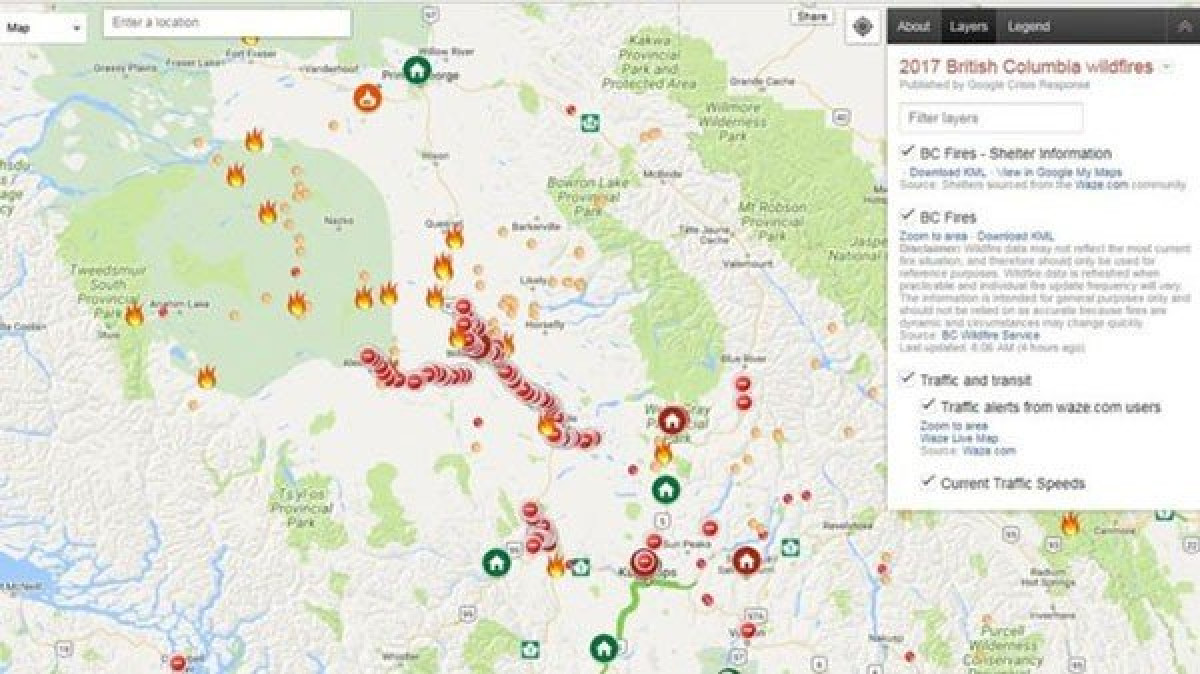Click the green shelter house icon at bottom of map
Viewport: 1200px width, 674px height.
pyautogui.click(x=603, y=648)
